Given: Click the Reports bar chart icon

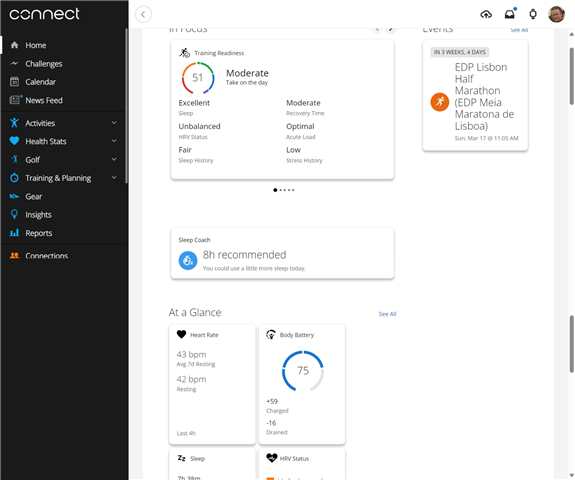Looking at the screenshot, I should tap(14, 233).
